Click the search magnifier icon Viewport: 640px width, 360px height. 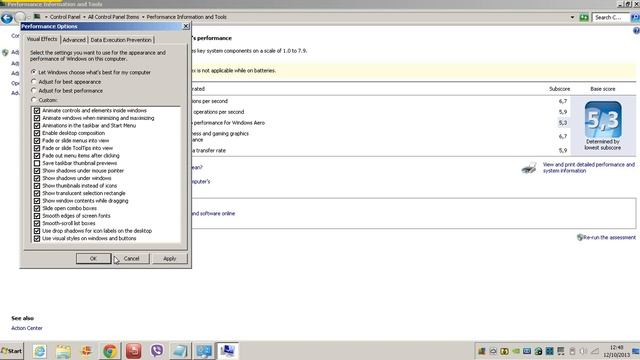pos(635,17)
